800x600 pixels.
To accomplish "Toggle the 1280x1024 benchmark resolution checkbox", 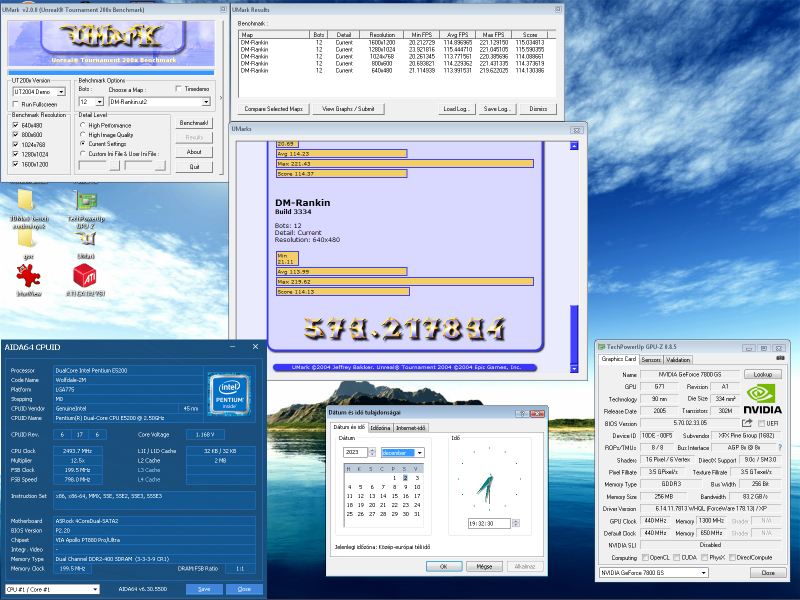I will (x=15, y=154).
